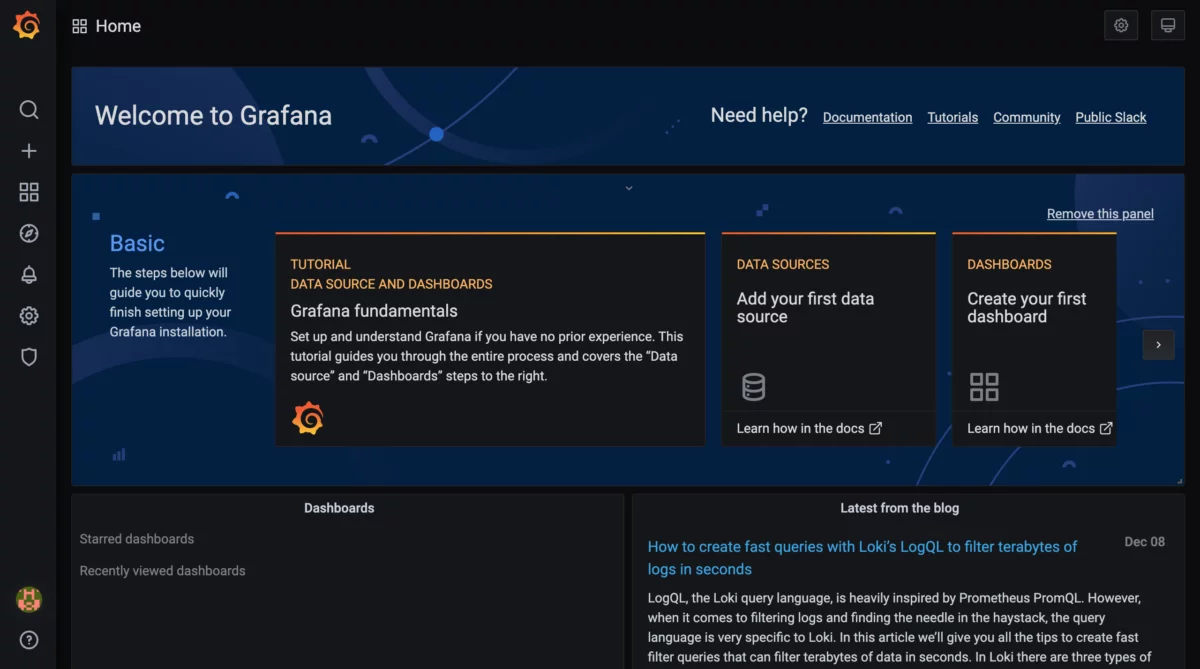Click Latest from the blog panel title
The height and width of the screenshot is (669, 1200).
[899, 508]
